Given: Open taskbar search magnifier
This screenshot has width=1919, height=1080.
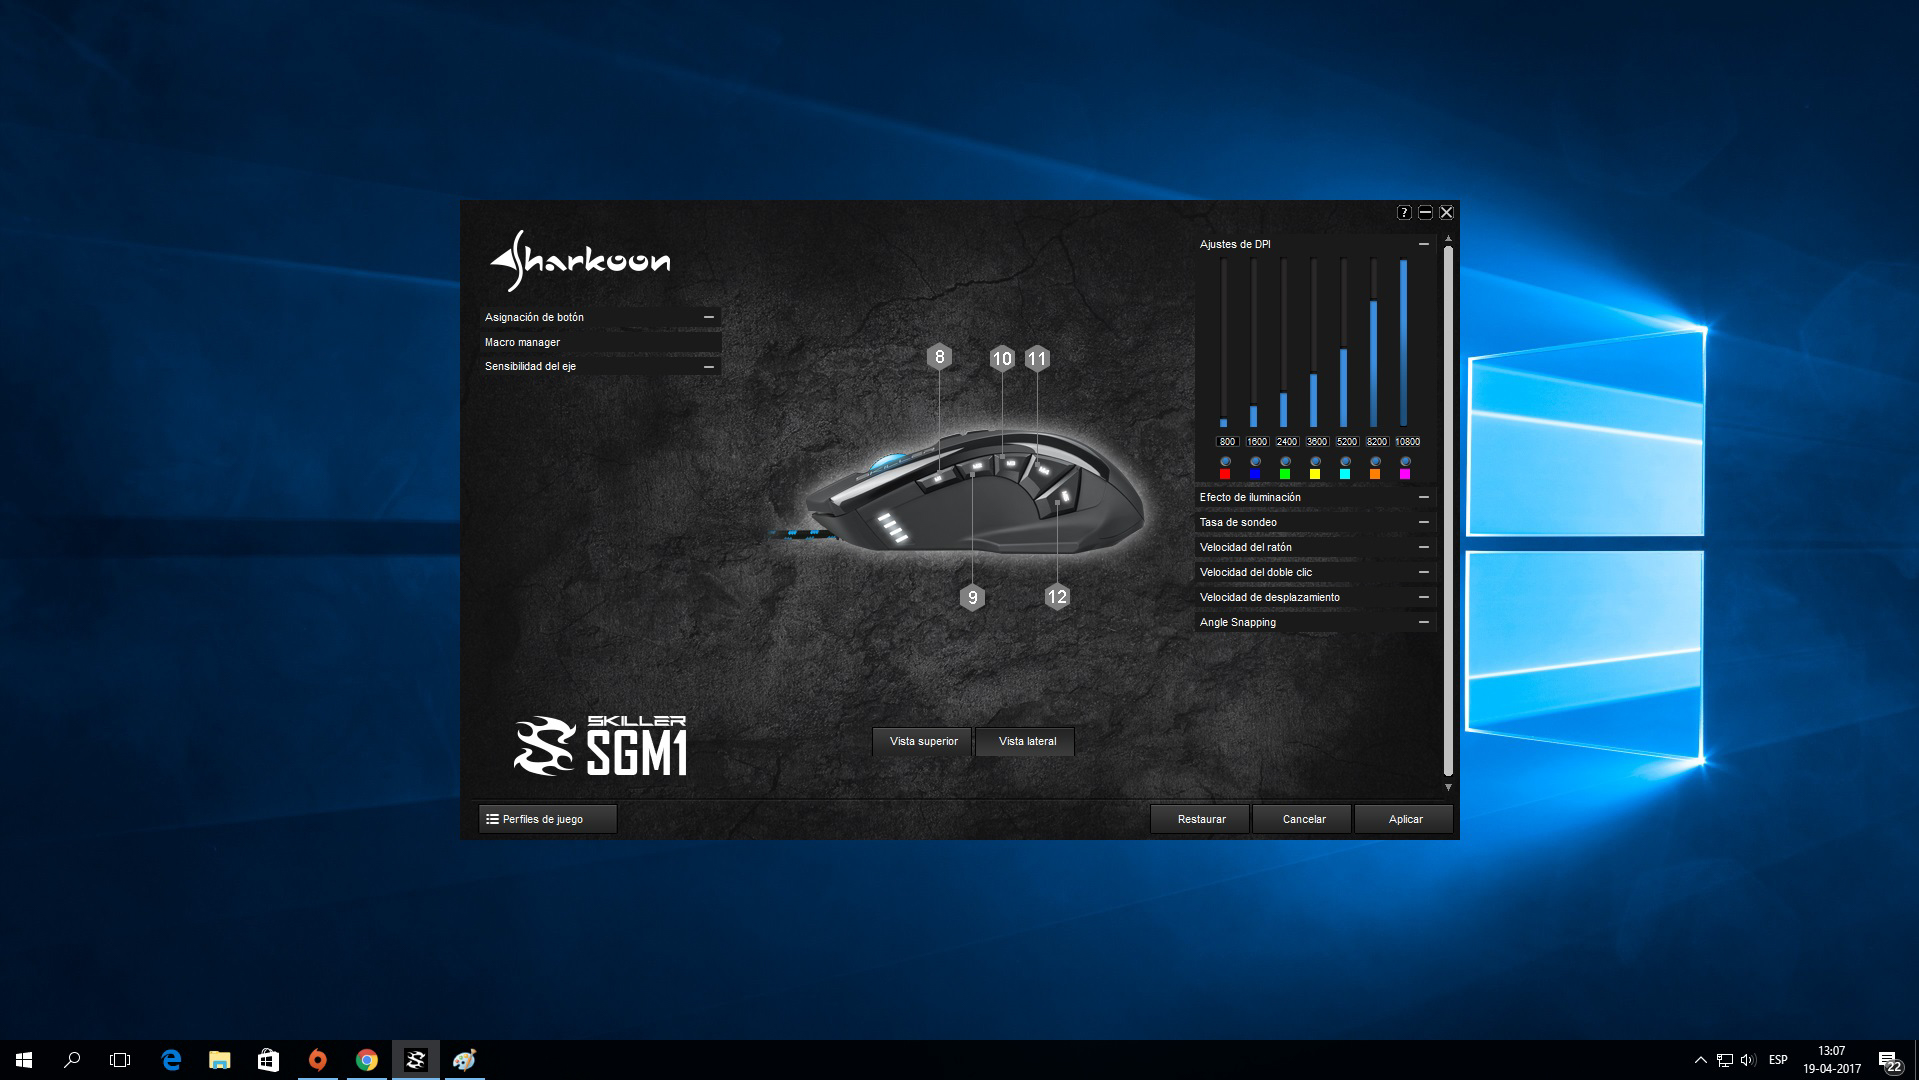Looking at the screenshot, I should pos(72,1060).
